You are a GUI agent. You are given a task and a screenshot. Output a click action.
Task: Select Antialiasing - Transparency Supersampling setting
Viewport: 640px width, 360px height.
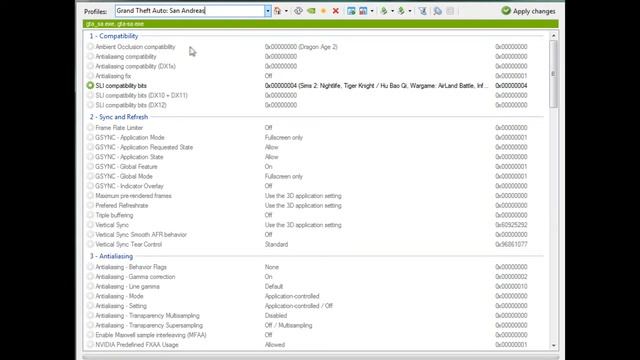149,325
